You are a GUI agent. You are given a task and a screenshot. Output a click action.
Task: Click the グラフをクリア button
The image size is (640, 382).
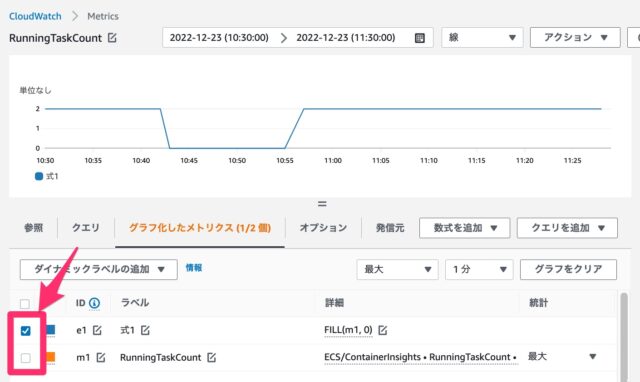(x=568, y=269)
